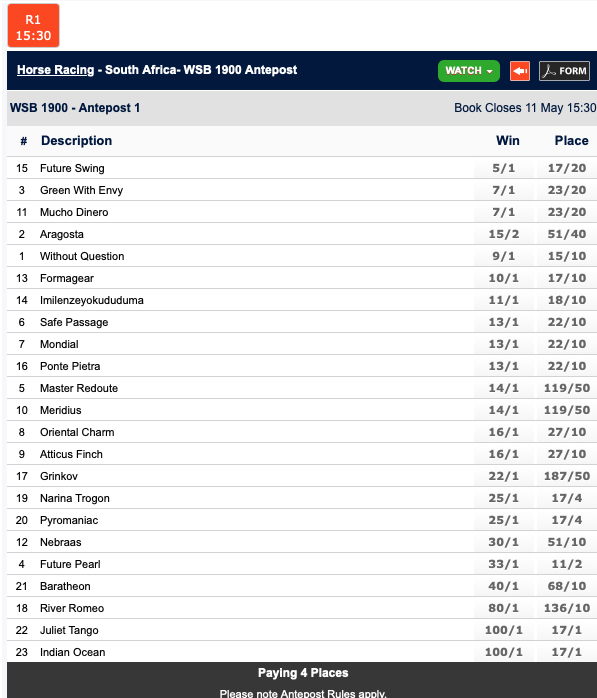Select the R1 15:30 race tab
597x698 pixels.
tap(33, 26)
